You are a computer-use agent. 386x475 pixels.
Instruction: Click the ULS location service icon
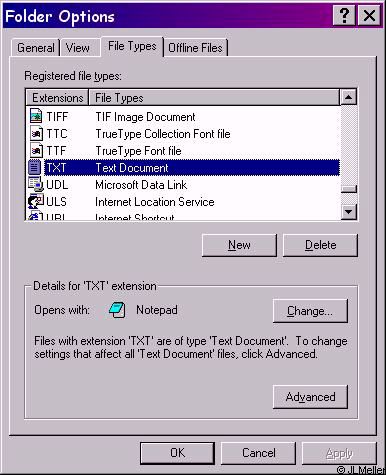pos(36,201)
